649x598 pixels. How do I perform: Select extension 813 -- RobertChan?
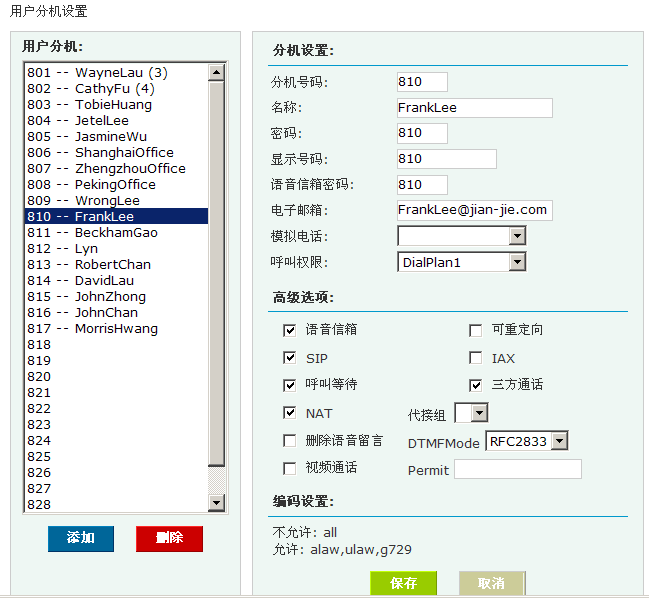pos(116,264)
